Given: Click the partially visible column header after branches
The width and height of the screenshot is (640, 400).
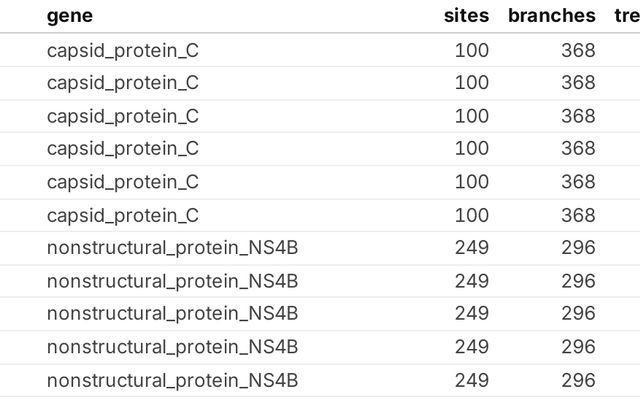Looking at the screenshot, I should click(x=627, y=15).
